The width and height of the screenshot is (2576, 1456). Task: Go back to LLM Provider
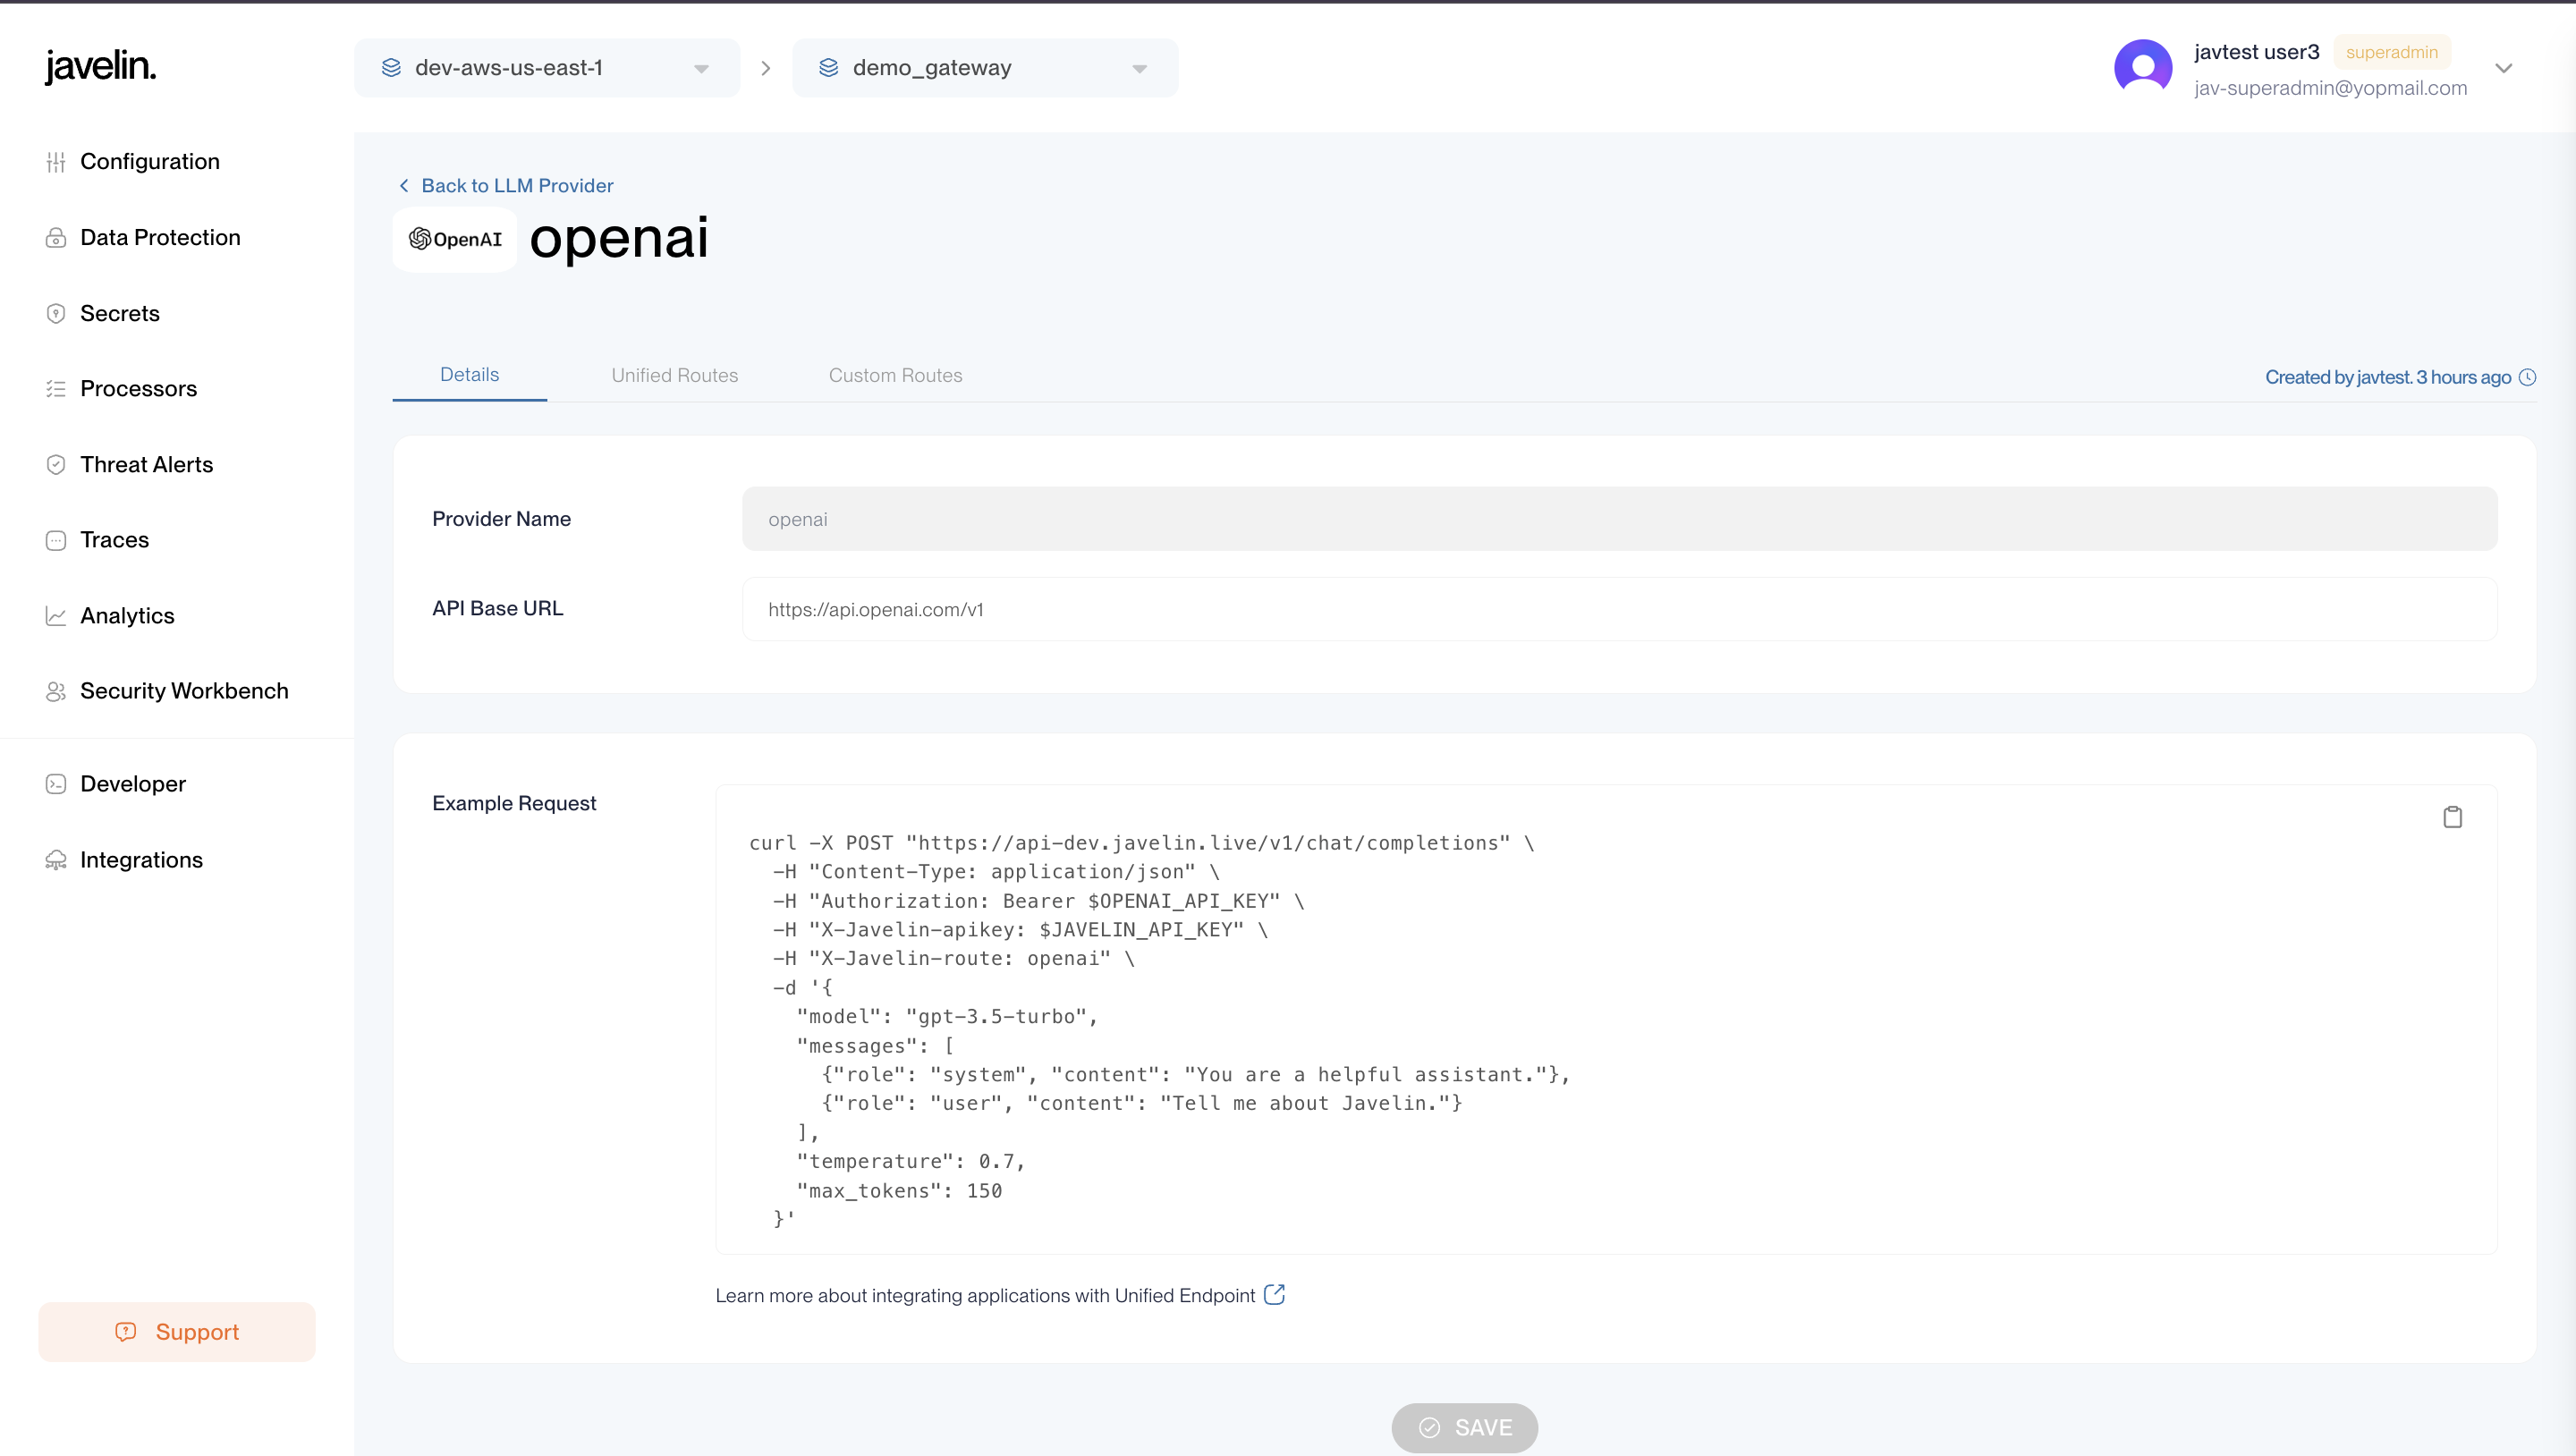click(x=506, y=185)
